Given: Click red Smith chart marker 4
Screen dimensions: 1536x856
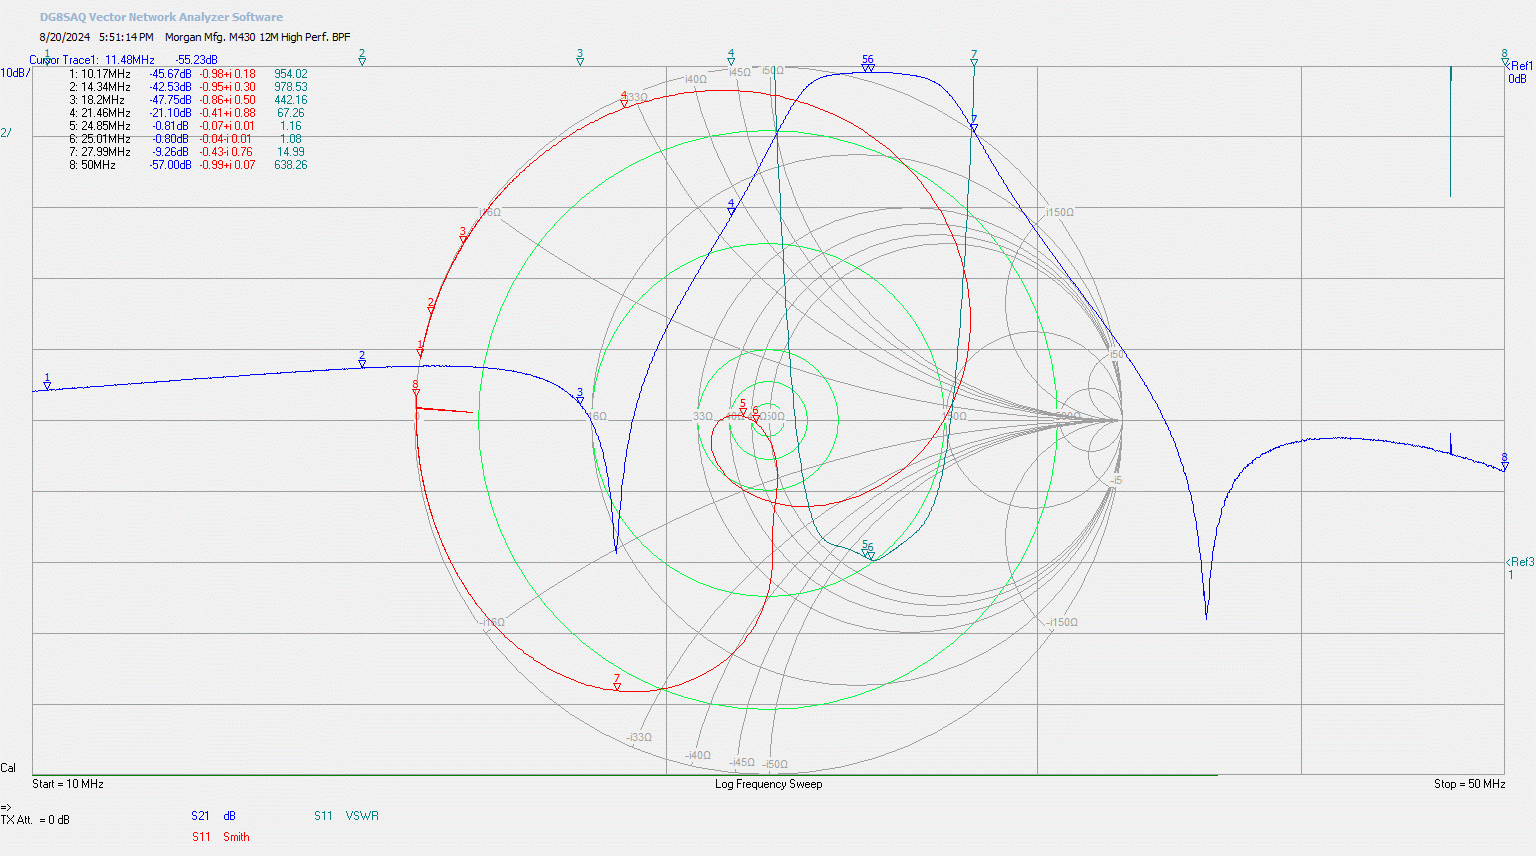Looking at the screenshot, I should [x=624, y=99].
